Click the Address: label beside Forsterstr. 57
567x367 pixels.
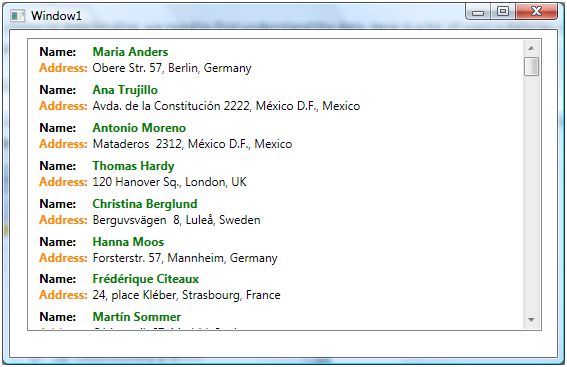[63, 258]
